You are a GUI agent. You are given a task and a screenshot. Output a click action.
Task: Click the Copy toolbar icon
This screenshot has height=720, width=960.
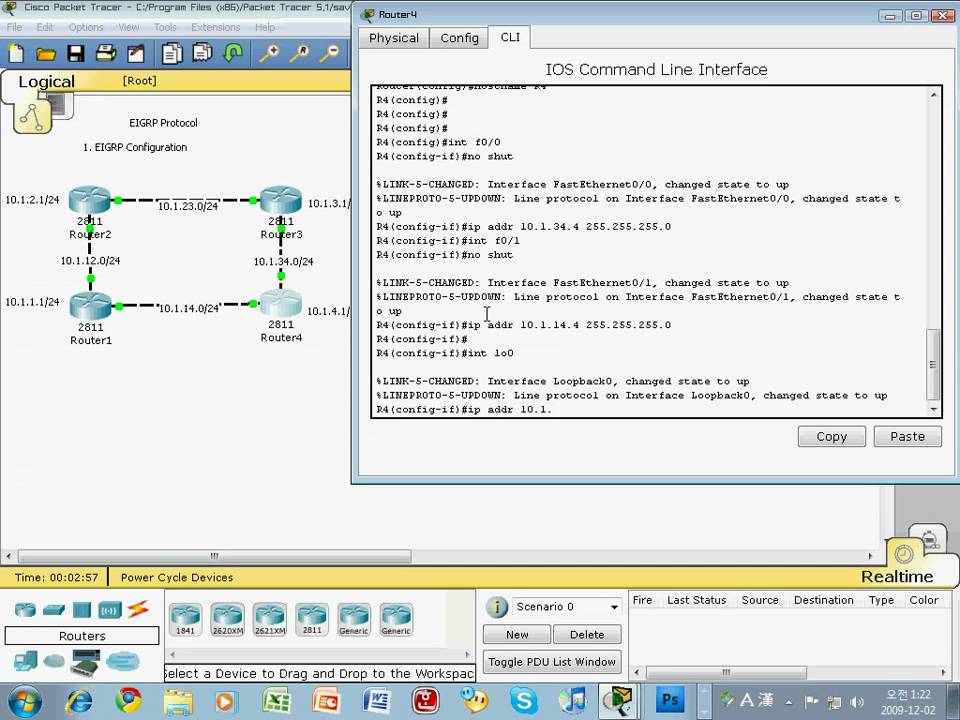172,54
